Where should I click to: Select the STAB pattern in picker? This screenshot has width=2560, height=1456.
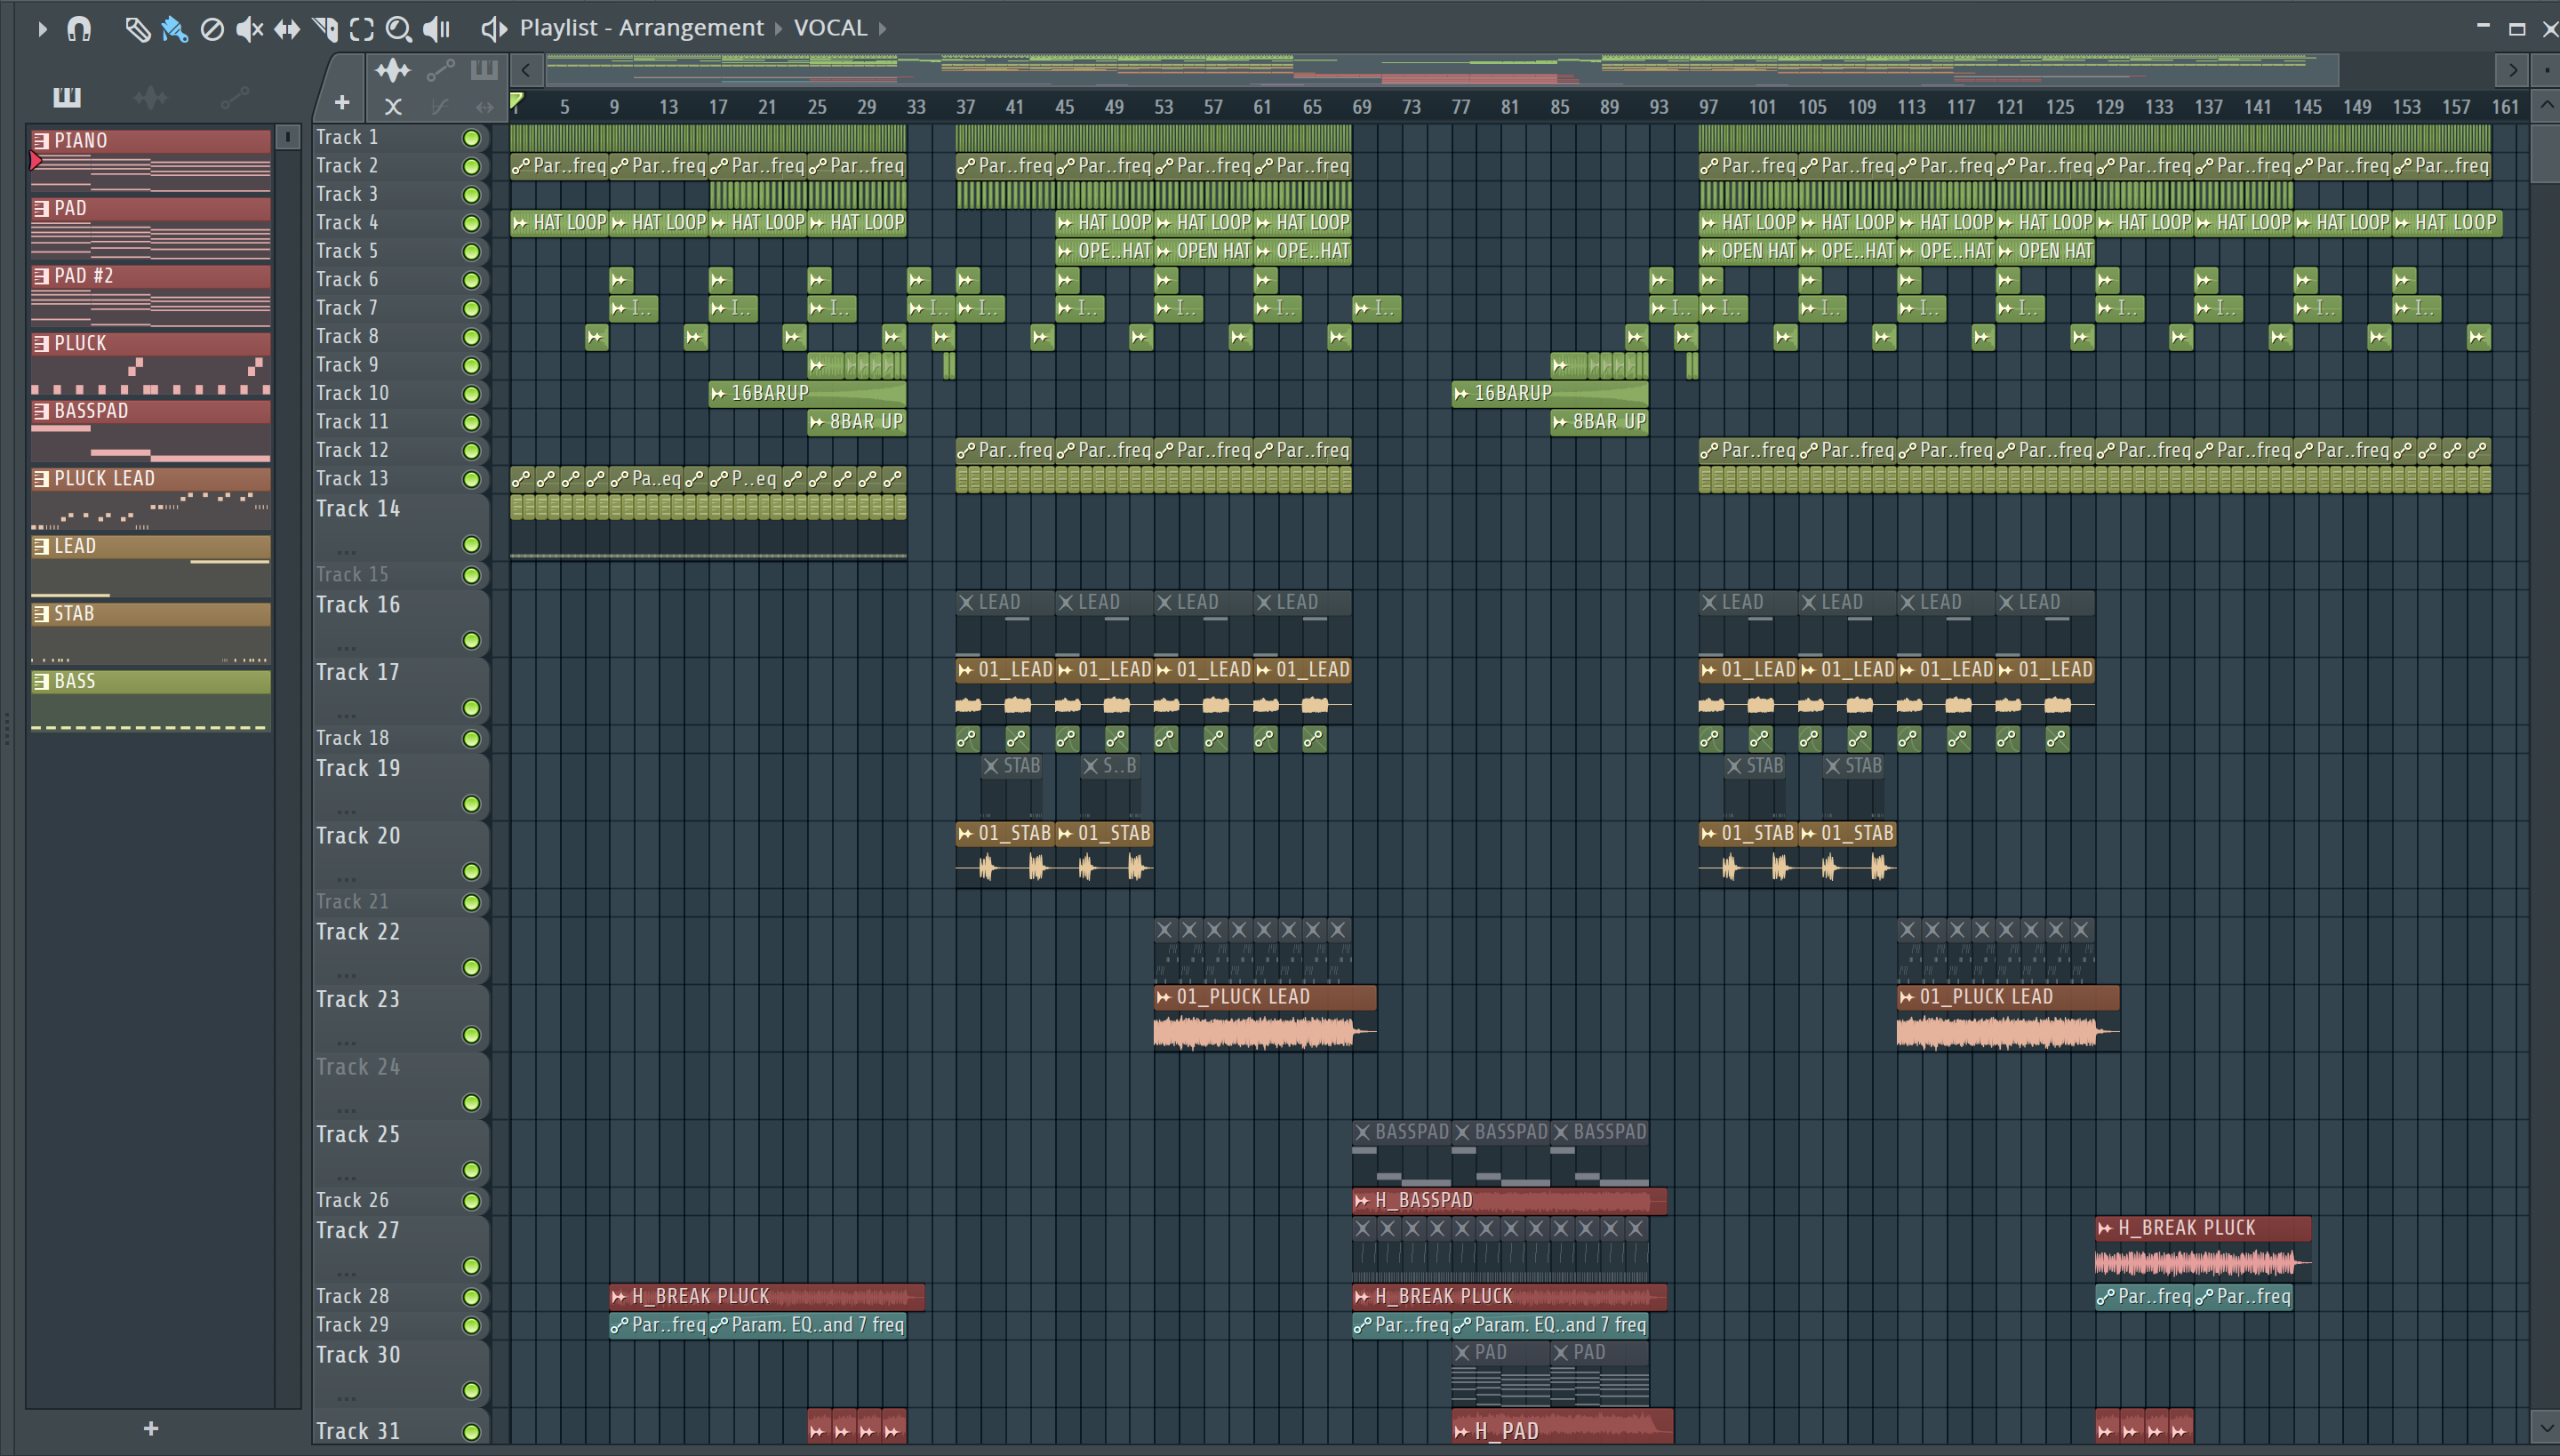click(151, 634)
